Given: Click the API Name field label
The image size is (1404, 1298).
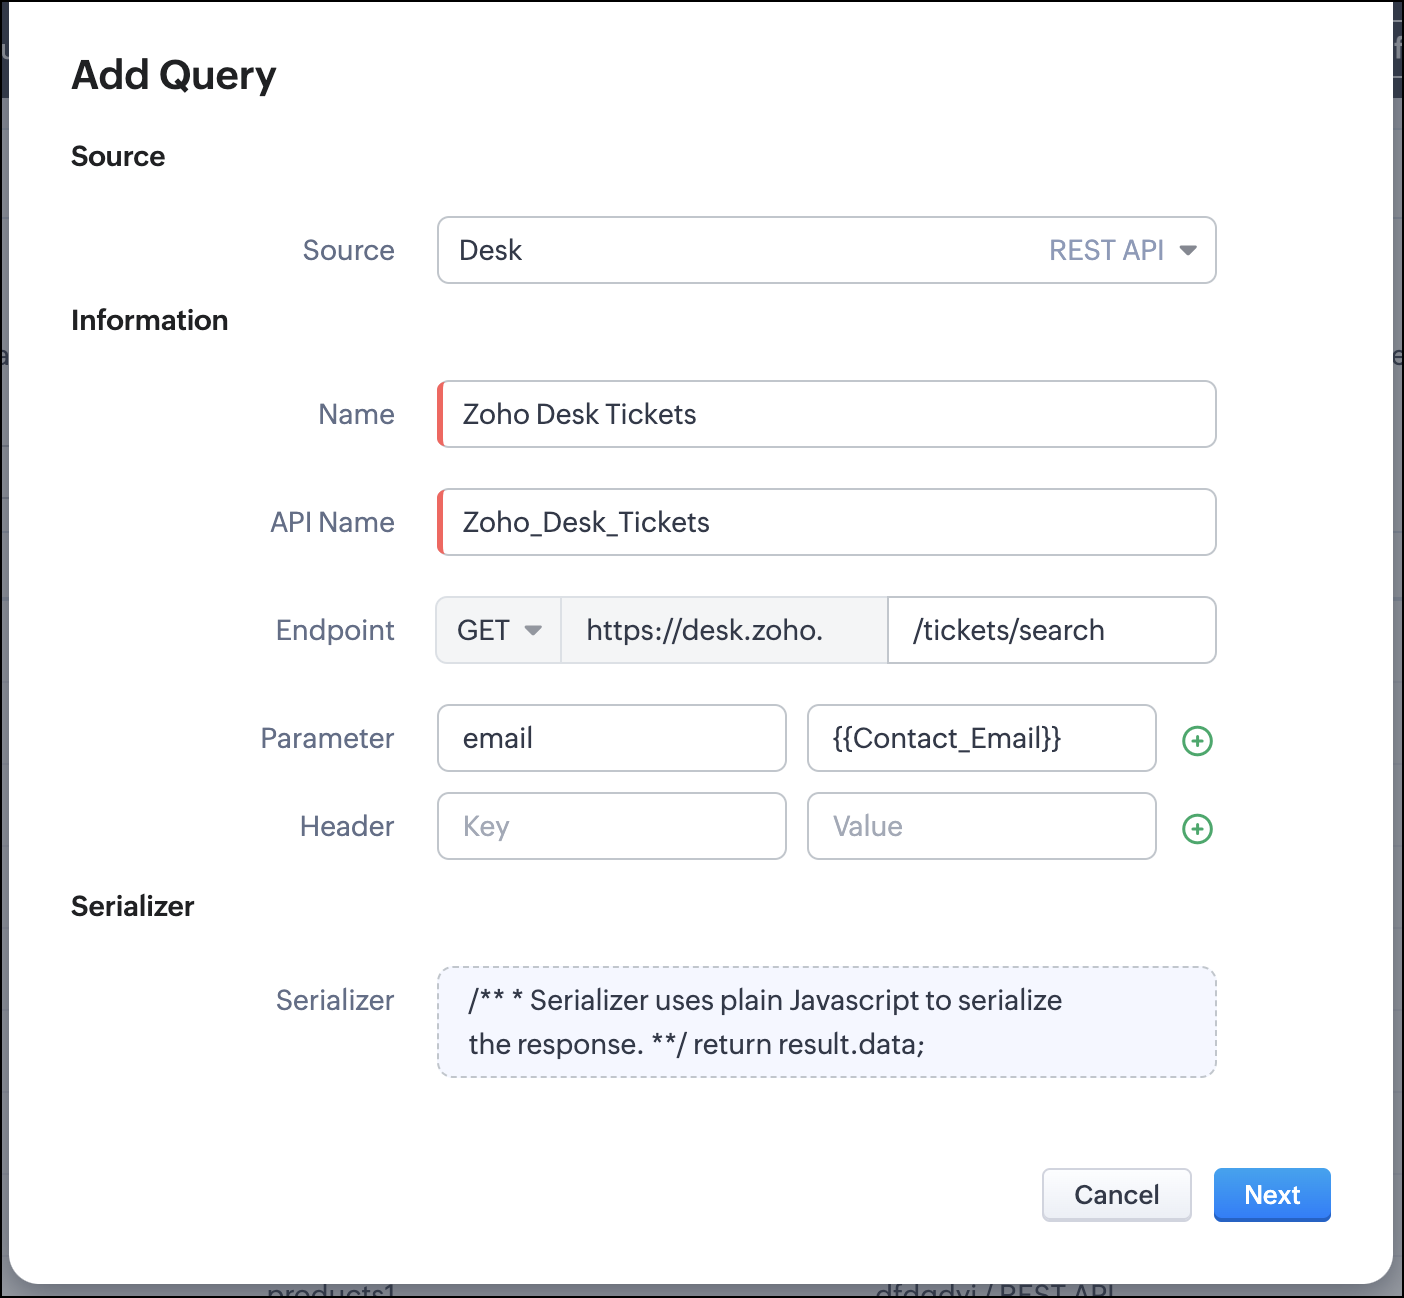Looking at the screenshot, I should coord(332,522).
